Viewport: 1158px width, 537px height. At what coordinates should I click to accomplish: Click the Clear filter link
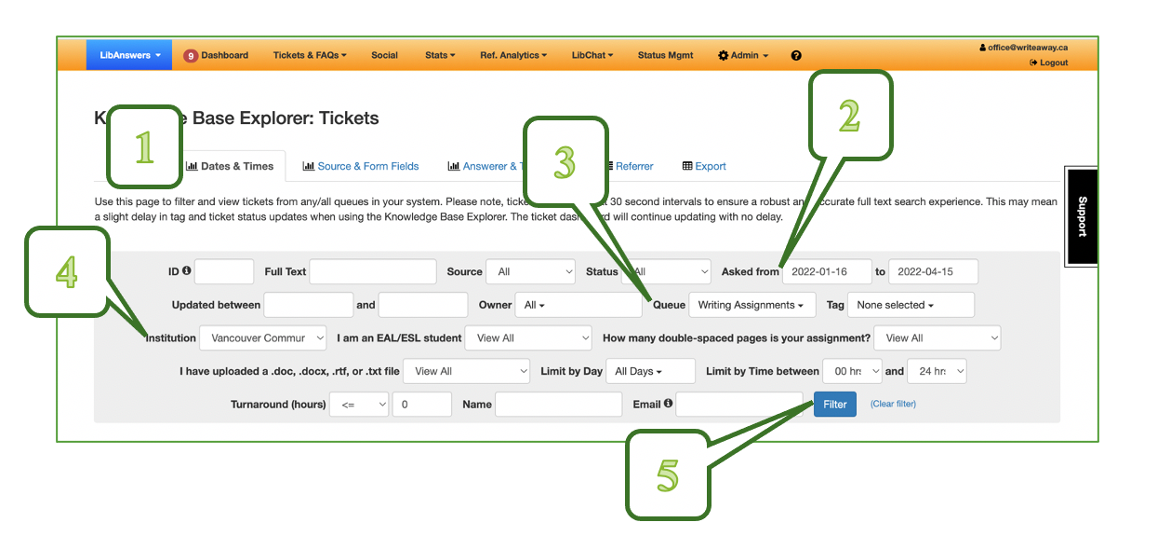893,404
